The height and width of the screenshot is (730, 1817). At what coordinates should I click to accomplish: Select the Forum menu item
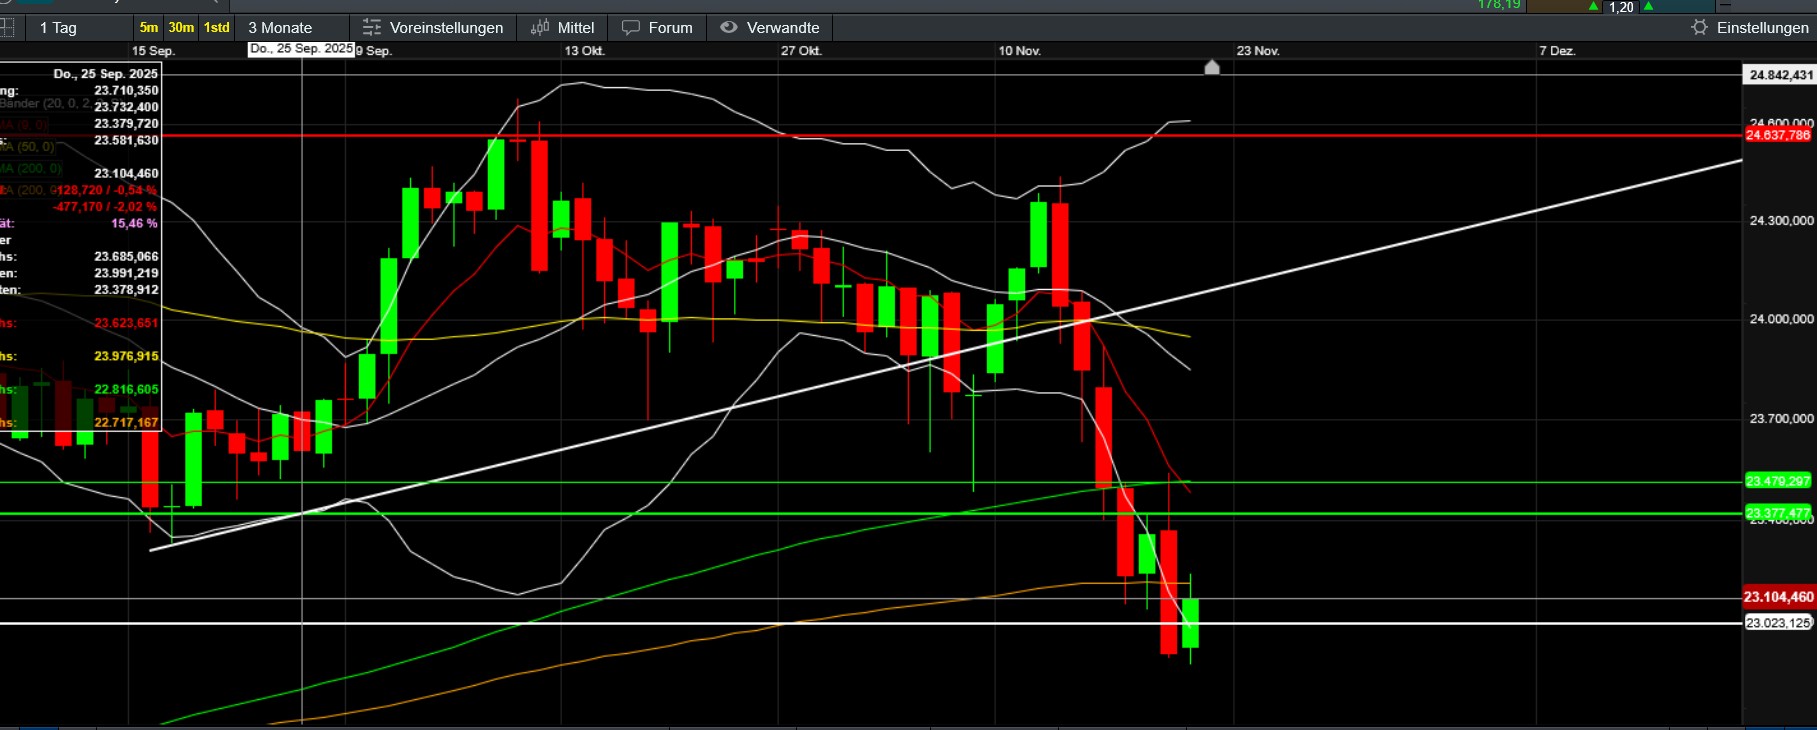[670, 28]
